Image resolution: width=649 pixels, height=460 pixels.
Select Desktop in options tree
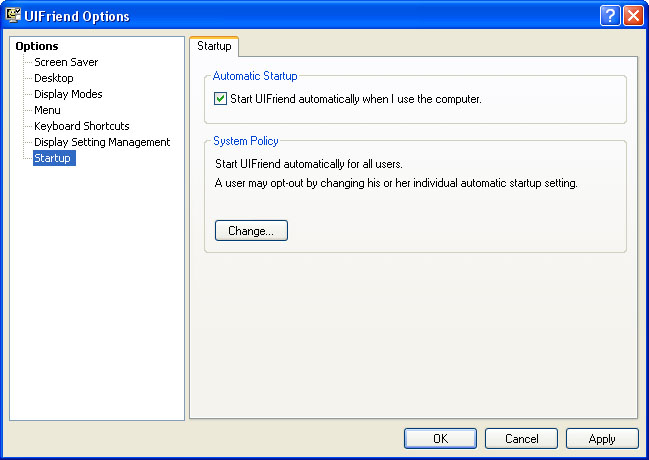54,78
